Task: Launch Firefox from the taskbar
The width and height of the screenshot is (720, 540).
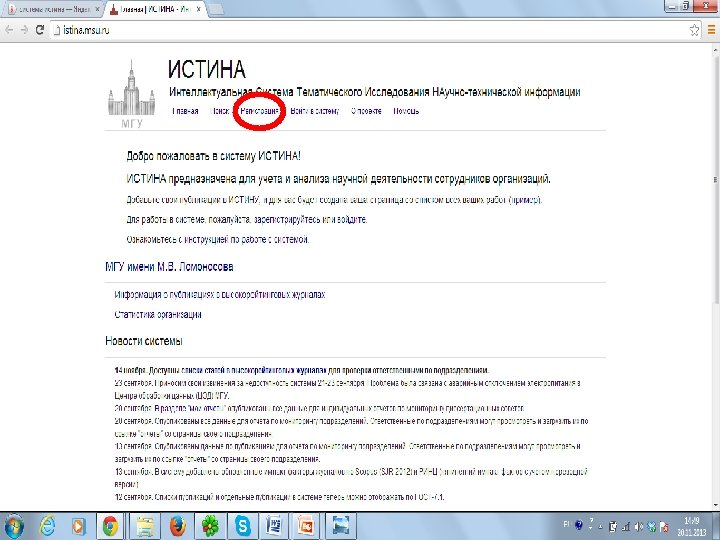Action: 178,526
